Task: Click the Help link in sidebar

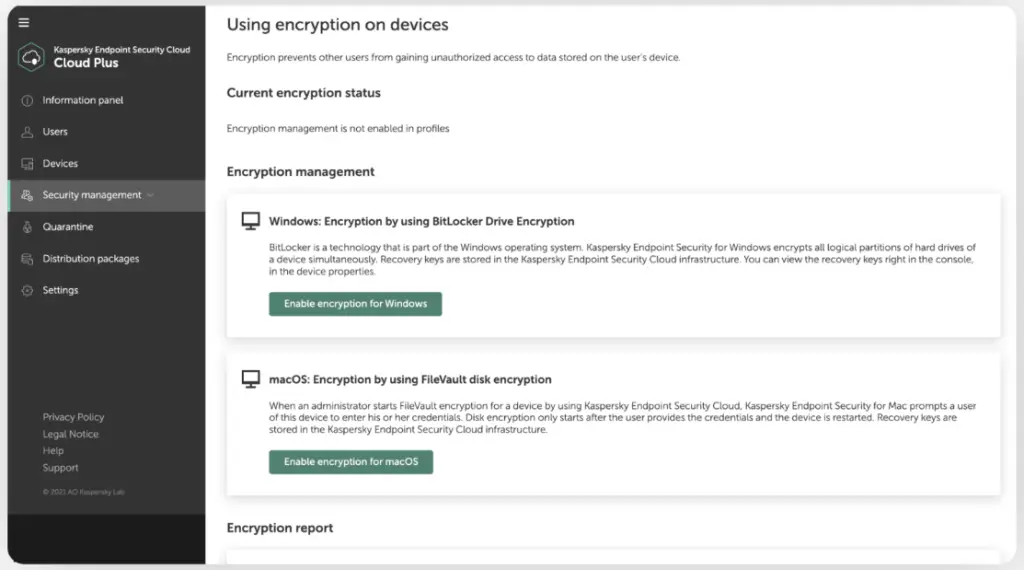Action: [x=53, y=451]
